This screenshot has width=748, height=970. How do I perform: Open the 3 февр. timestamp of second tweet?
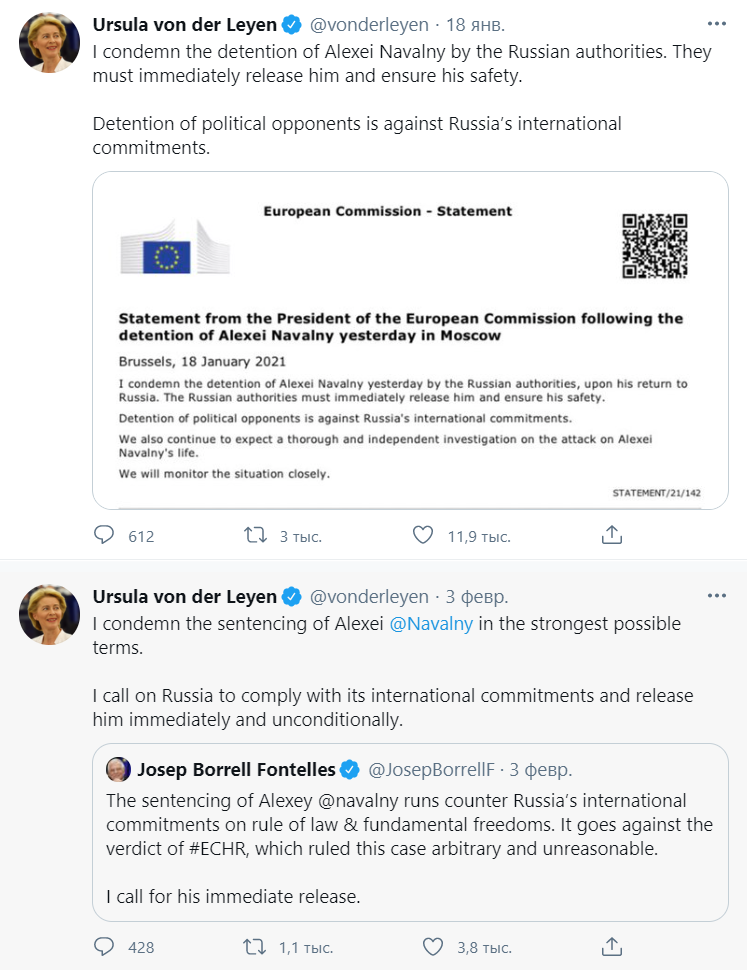click(x=477, y=597)
